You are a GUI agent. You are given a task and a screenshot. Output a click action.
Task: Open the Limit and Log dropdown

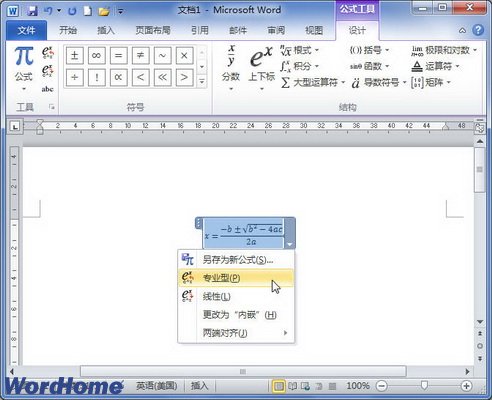[x=444, y=50]
